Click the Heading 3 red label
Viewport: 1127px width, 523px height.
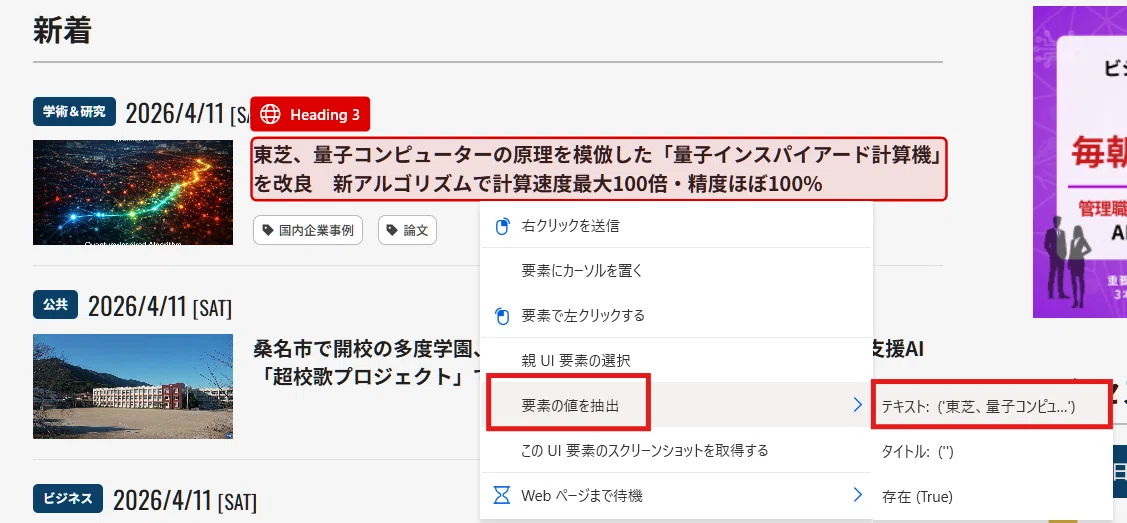310,114
